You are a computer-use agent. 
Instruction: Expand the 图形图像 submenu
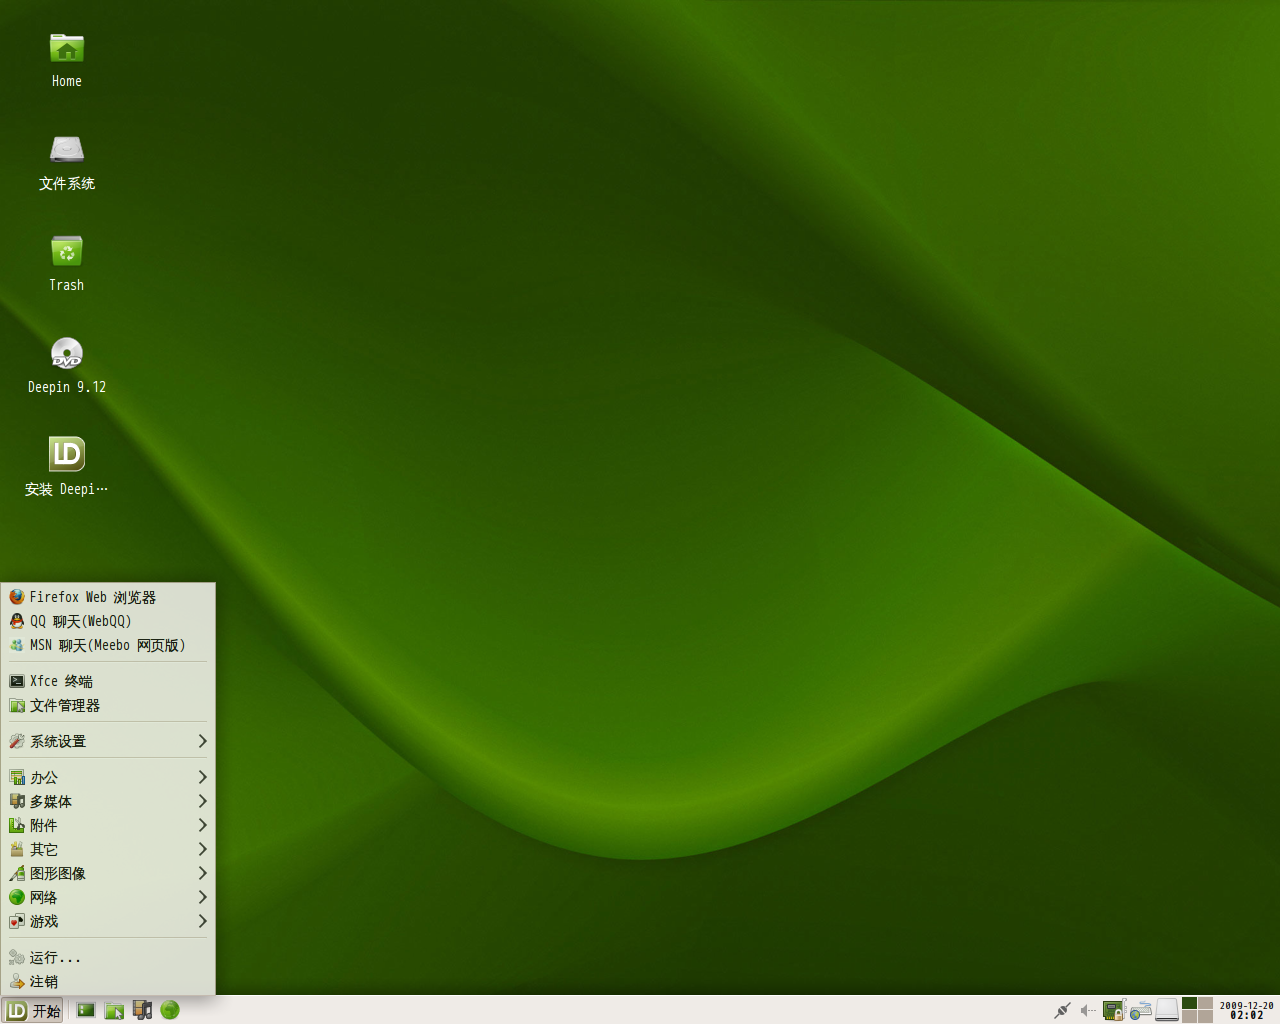tap(108, 873)
